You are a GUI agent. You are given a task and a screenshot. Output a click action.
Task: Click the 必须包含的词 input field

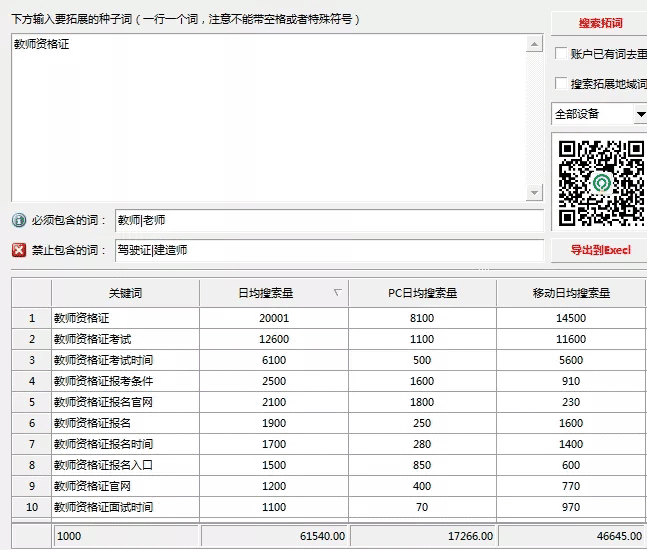click(328, 220)
